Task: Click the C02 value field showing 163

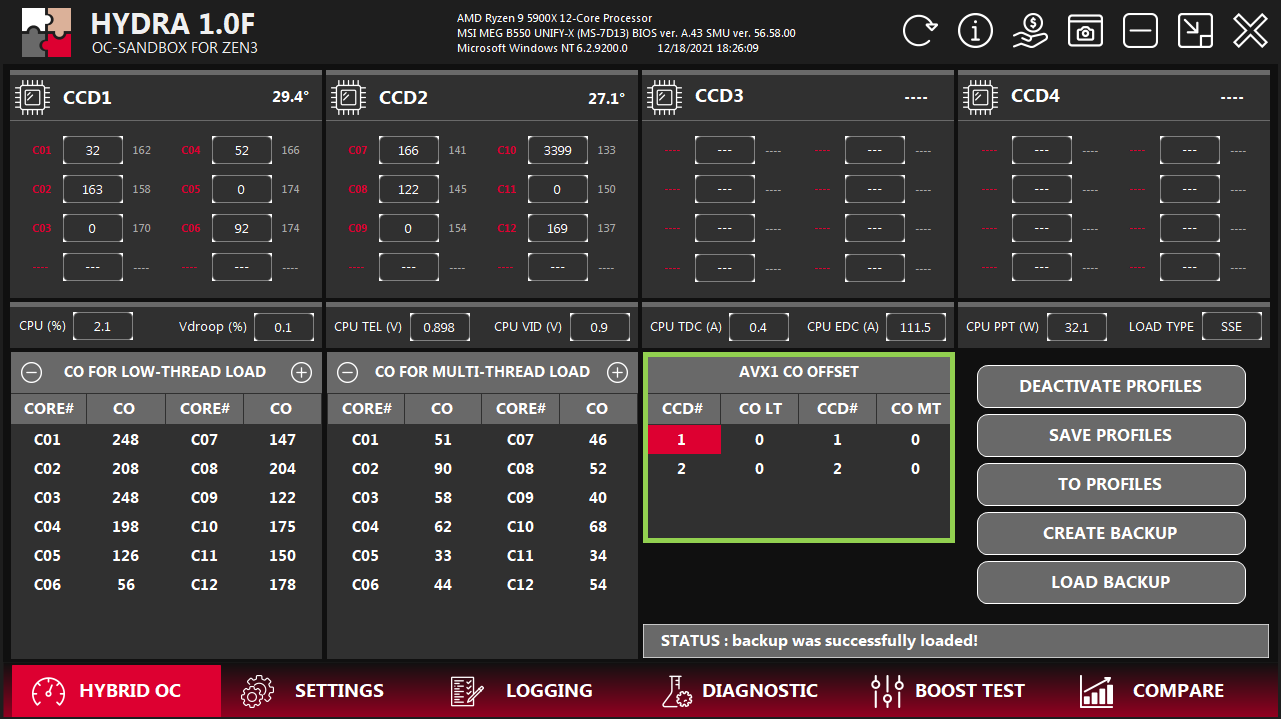Action: click(93, 189)
